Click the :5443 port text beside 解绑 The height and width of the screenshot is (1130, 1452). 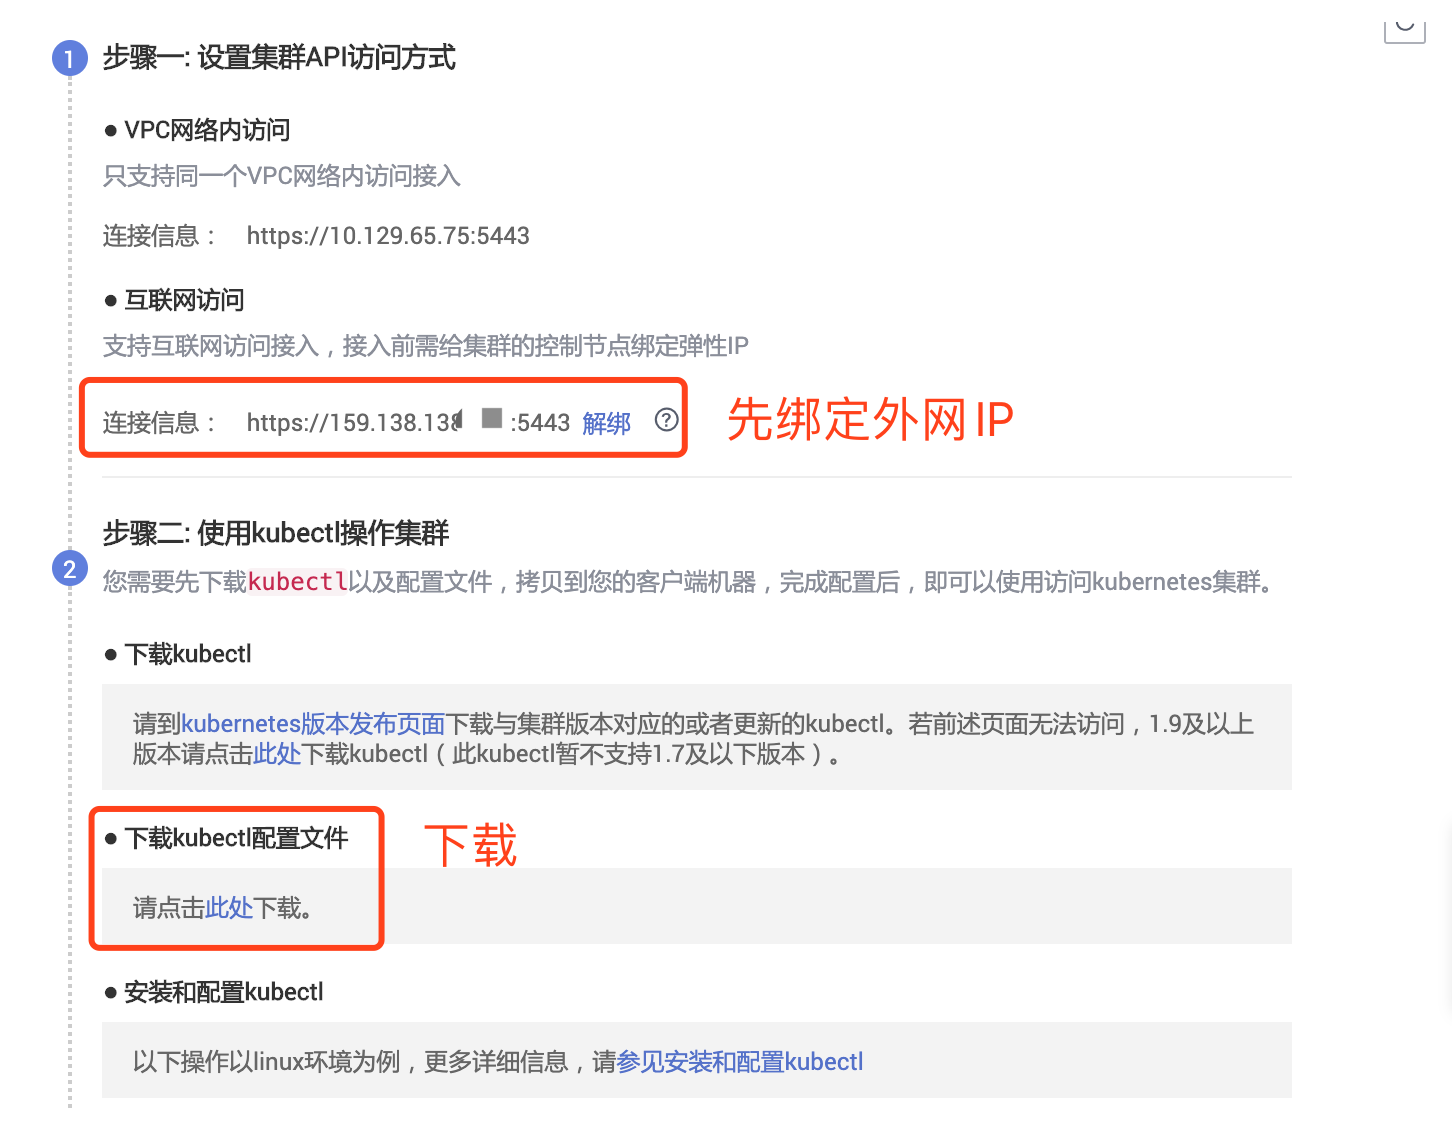click(540, 423)
